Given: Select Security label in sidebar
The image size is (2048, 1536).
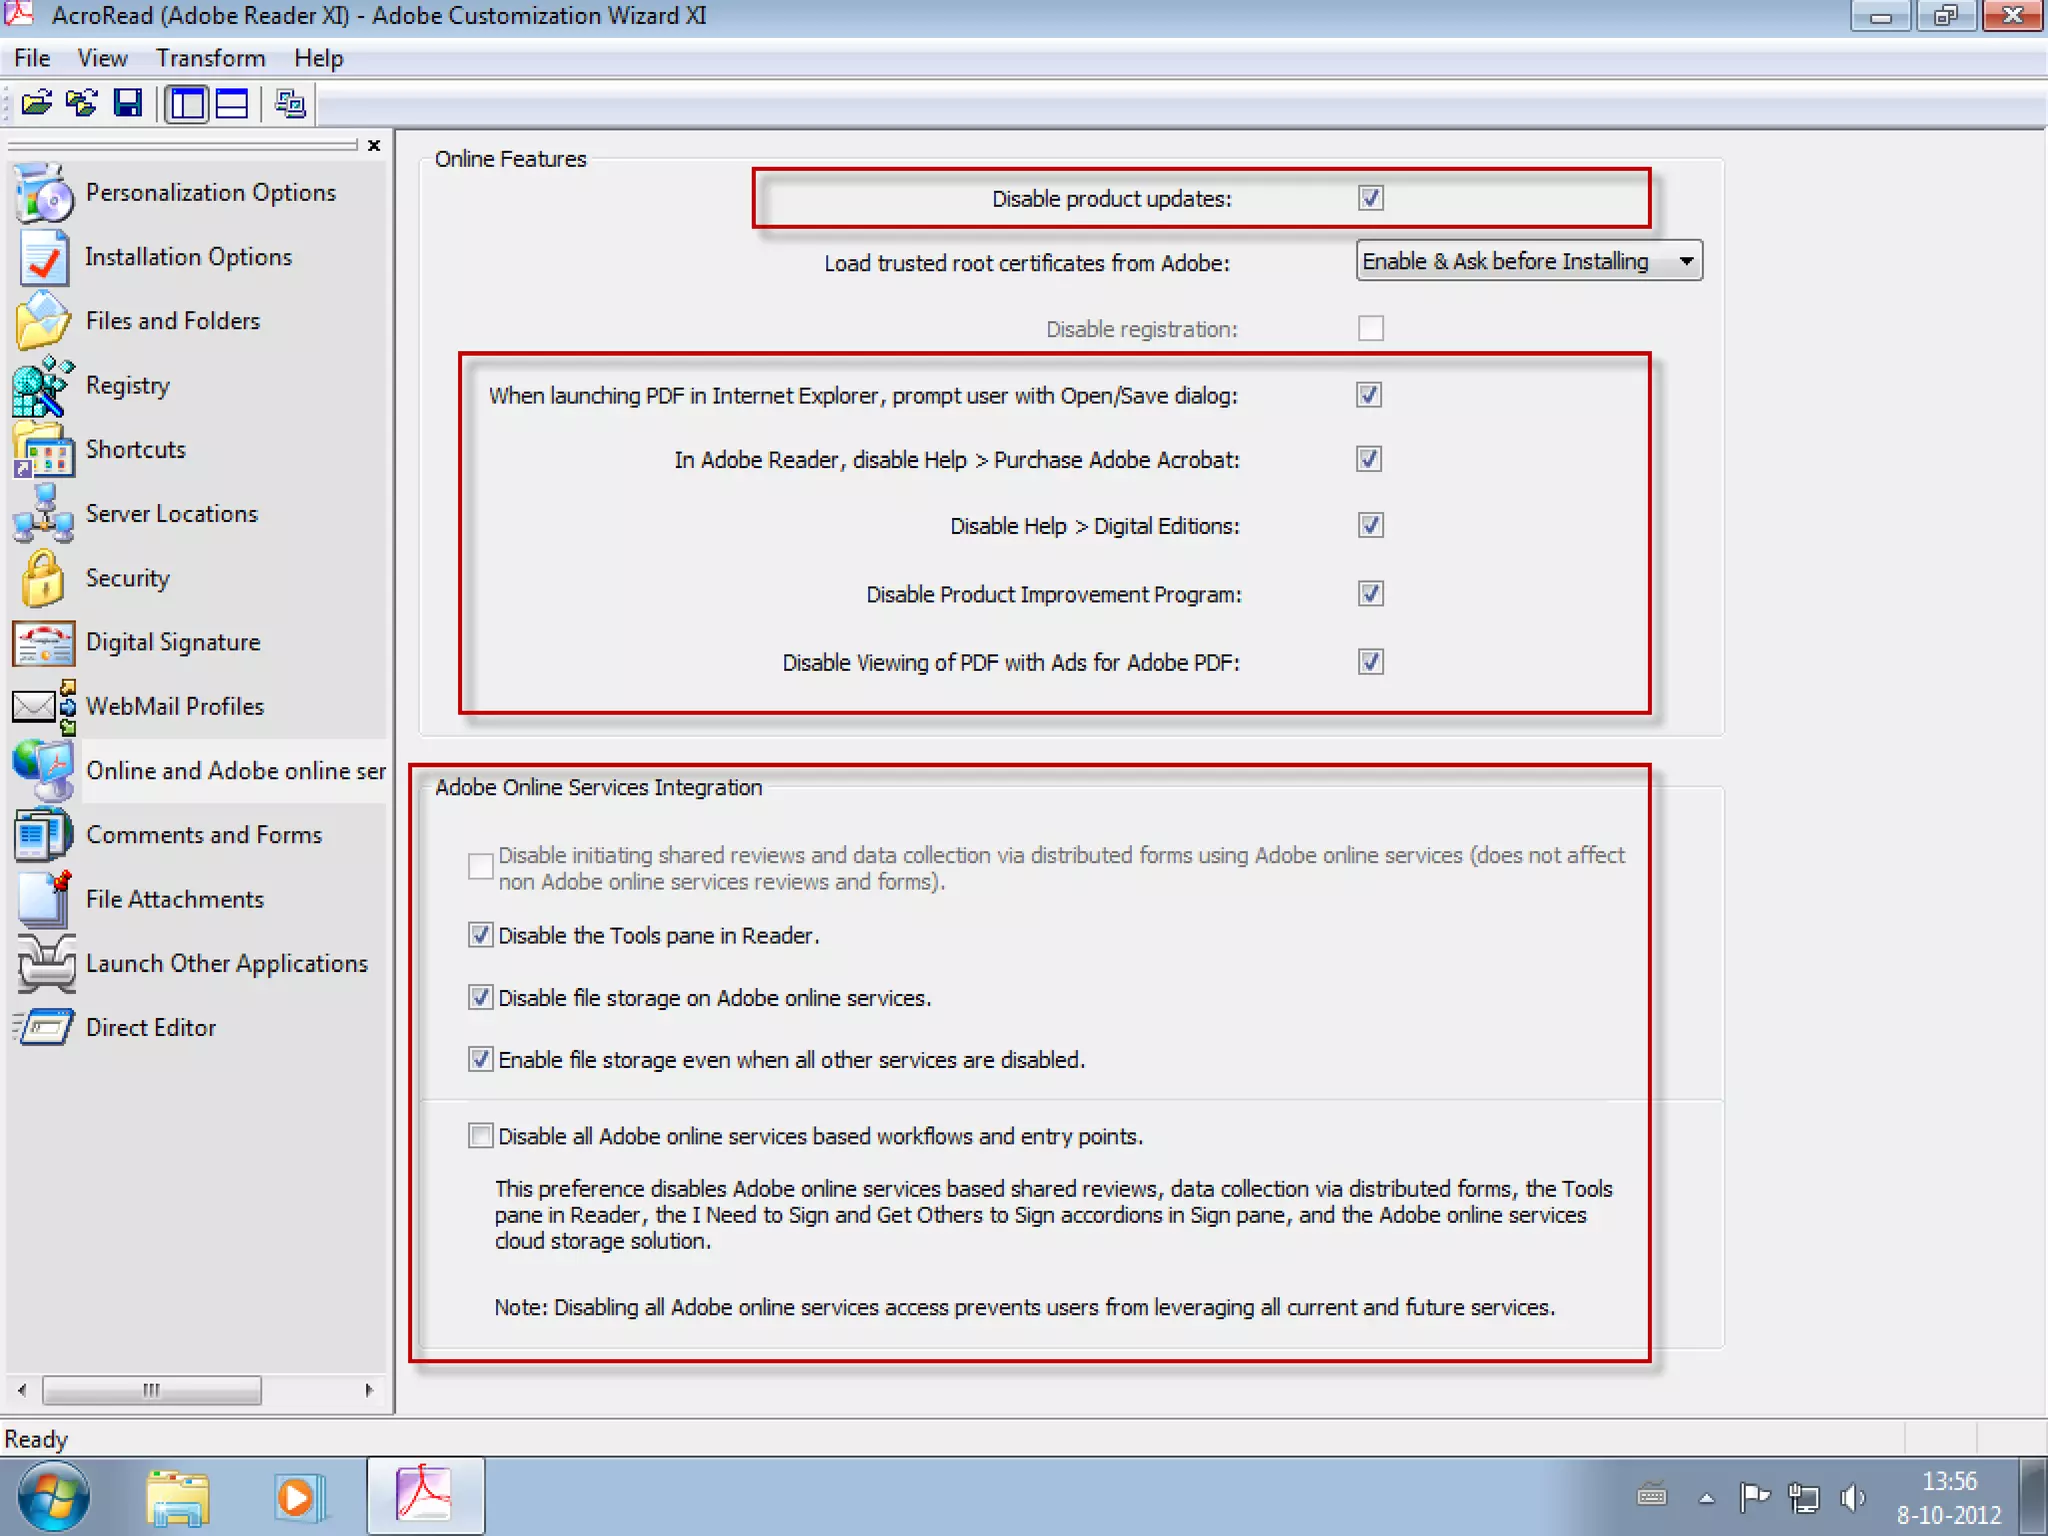Looking at the screenshot, I should click(128, 578).
